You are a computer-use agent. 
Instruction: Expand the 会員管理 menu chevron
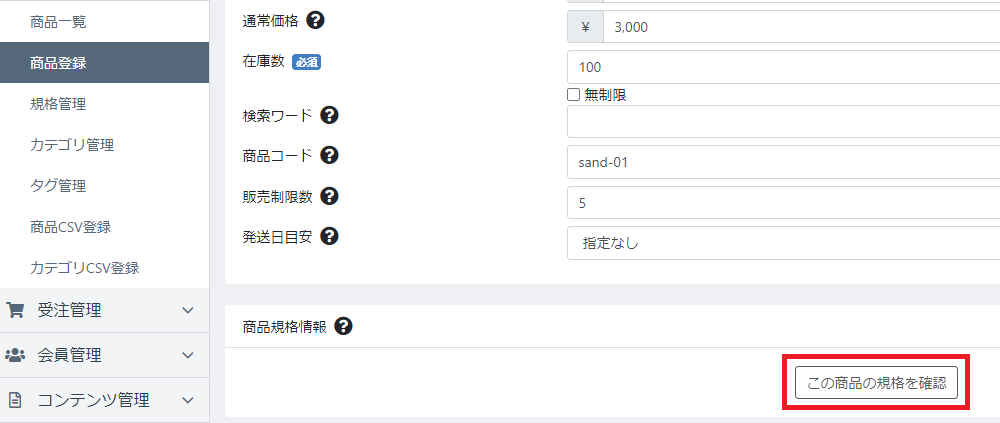[x=188, y=355]
